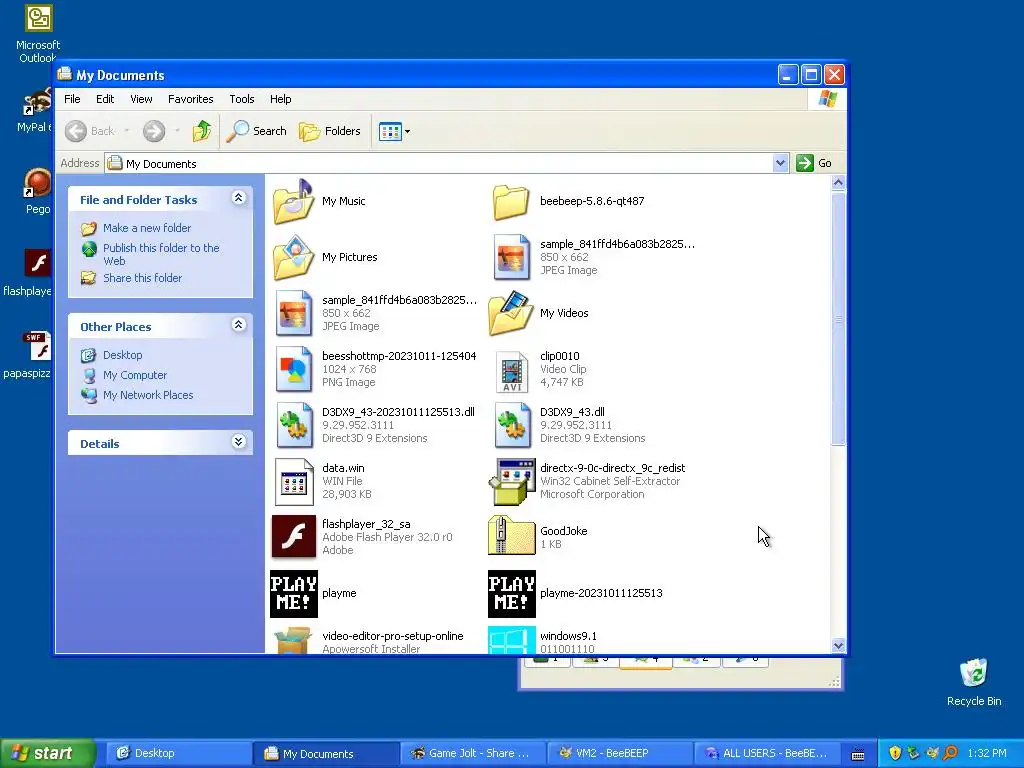
Task: Expand the Address bar dropdown arrow
Action: 780,163
